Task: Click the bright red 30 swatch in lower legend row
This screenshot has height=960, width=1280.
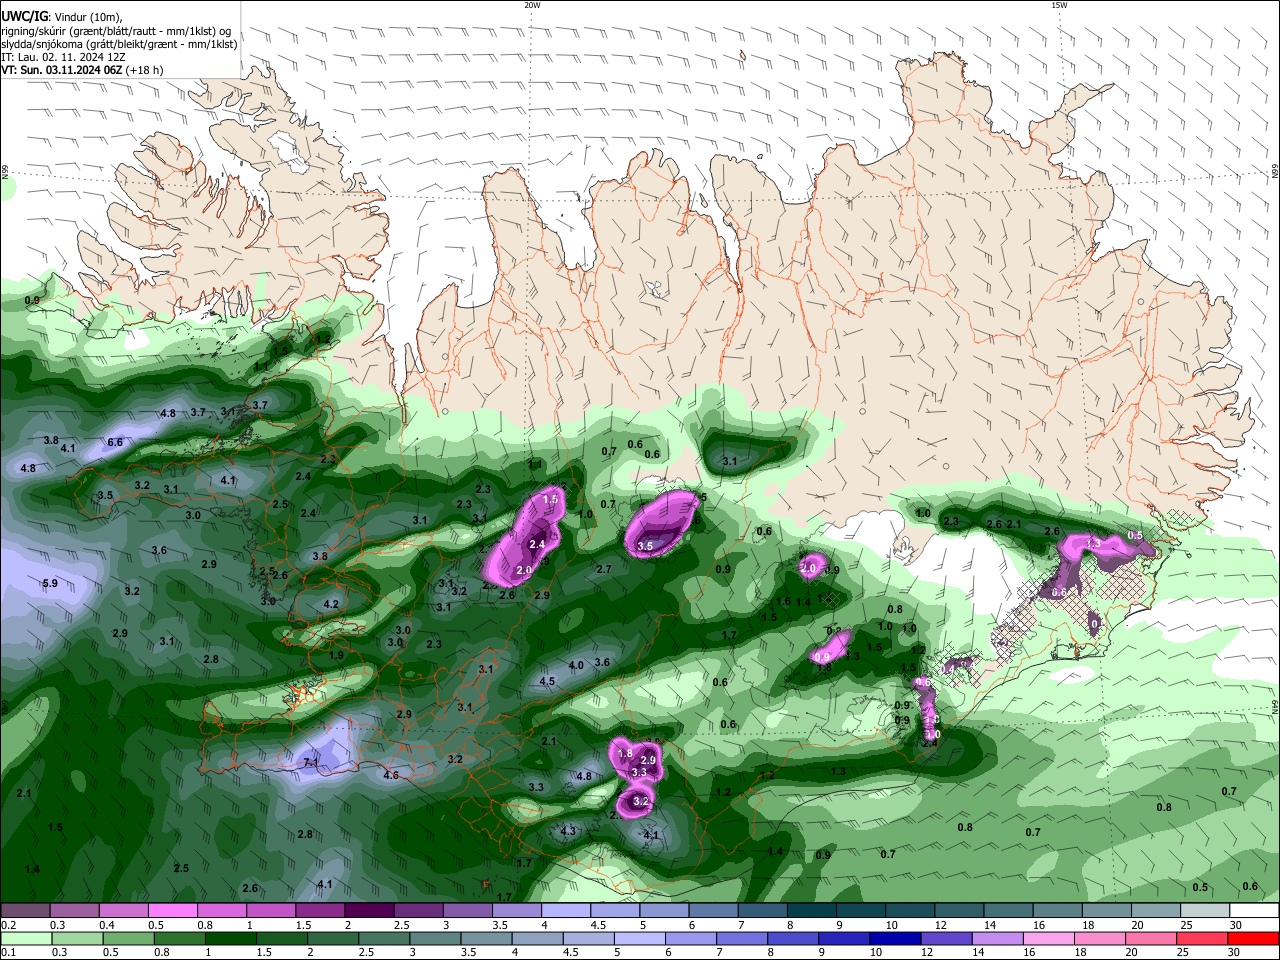Action: (x=1254, y=939)
